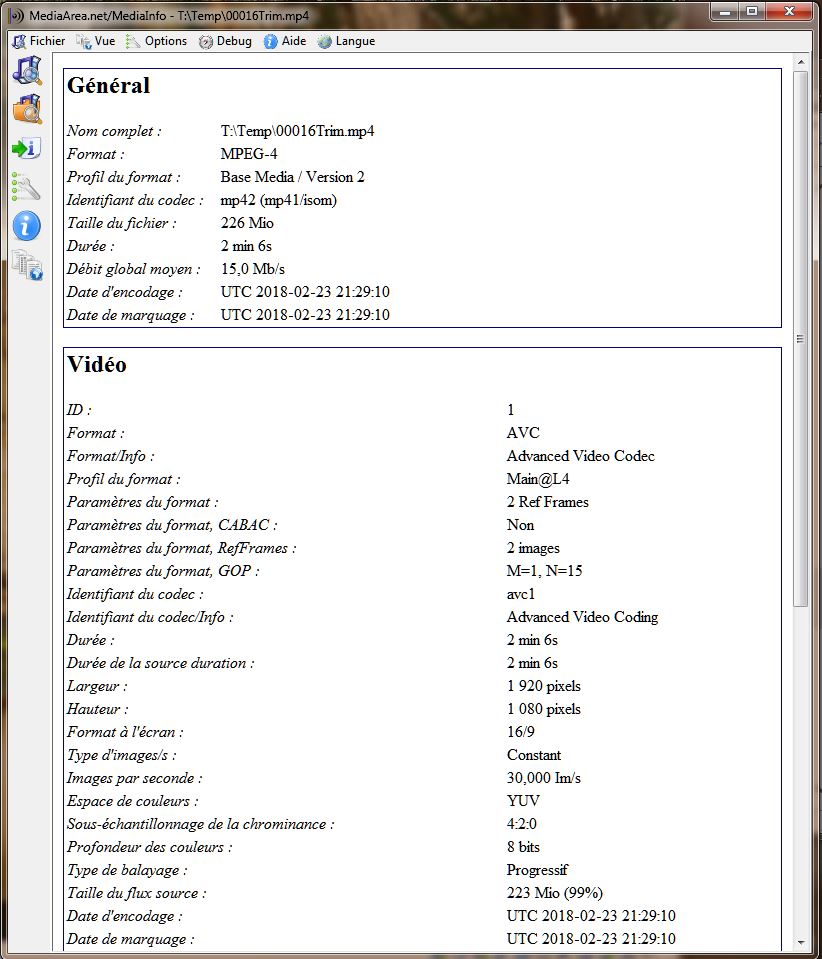This screenshot has width=822, height=959.
Task: Click the Sous-échantillonnage de la chrominance label
Action: click(x=201, y=824)
